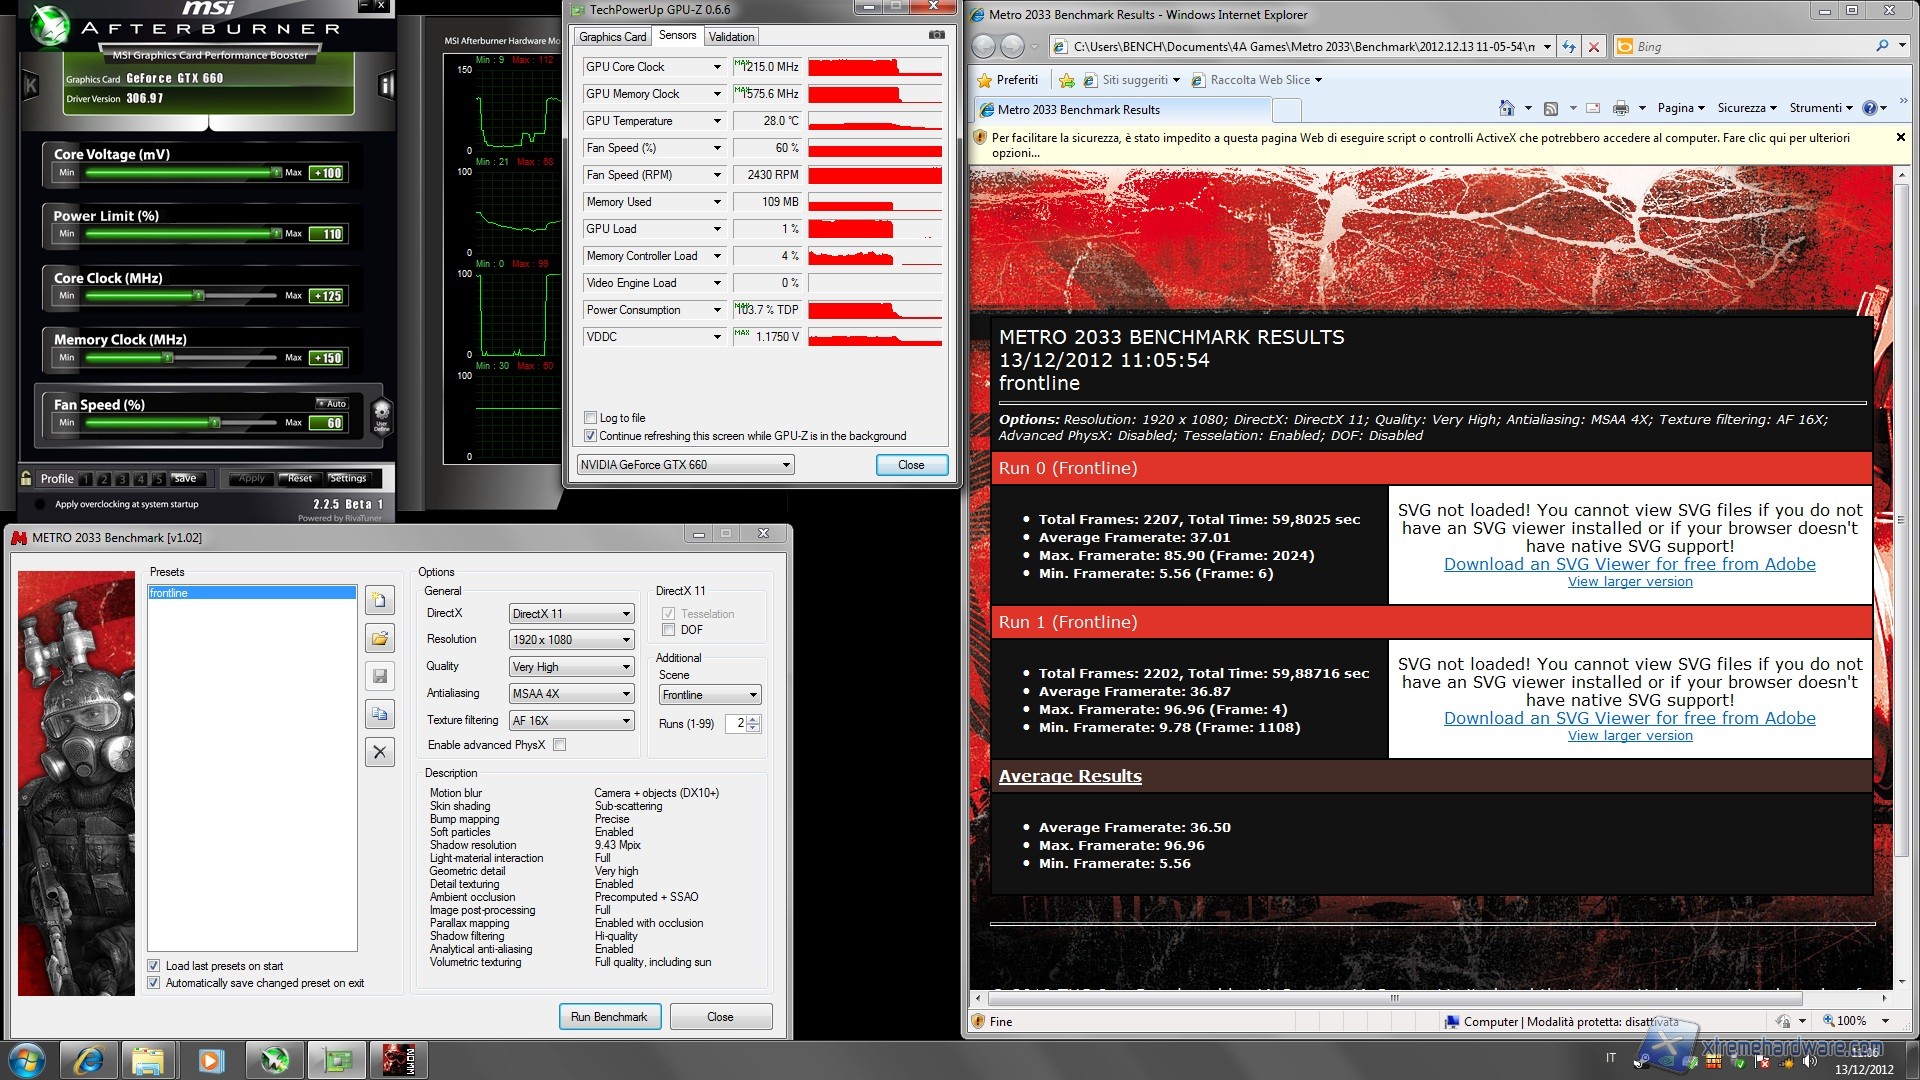The image size is (1920, 1080).
Task: Click the new preset icon button
Action: click(x=379, y=600)
